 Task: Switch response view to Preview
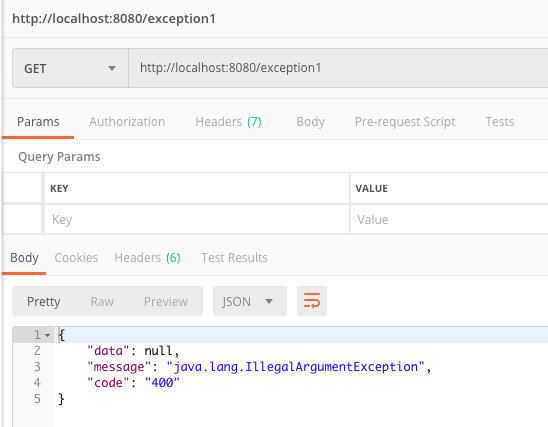pyautogui.click(x=166, y=301)
